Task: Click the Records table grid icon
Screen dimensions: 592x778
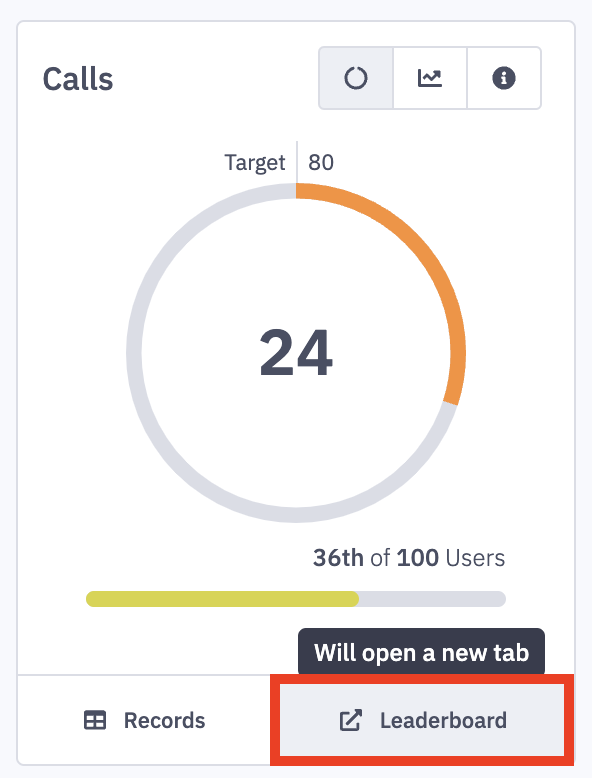Action: point(95,720)
